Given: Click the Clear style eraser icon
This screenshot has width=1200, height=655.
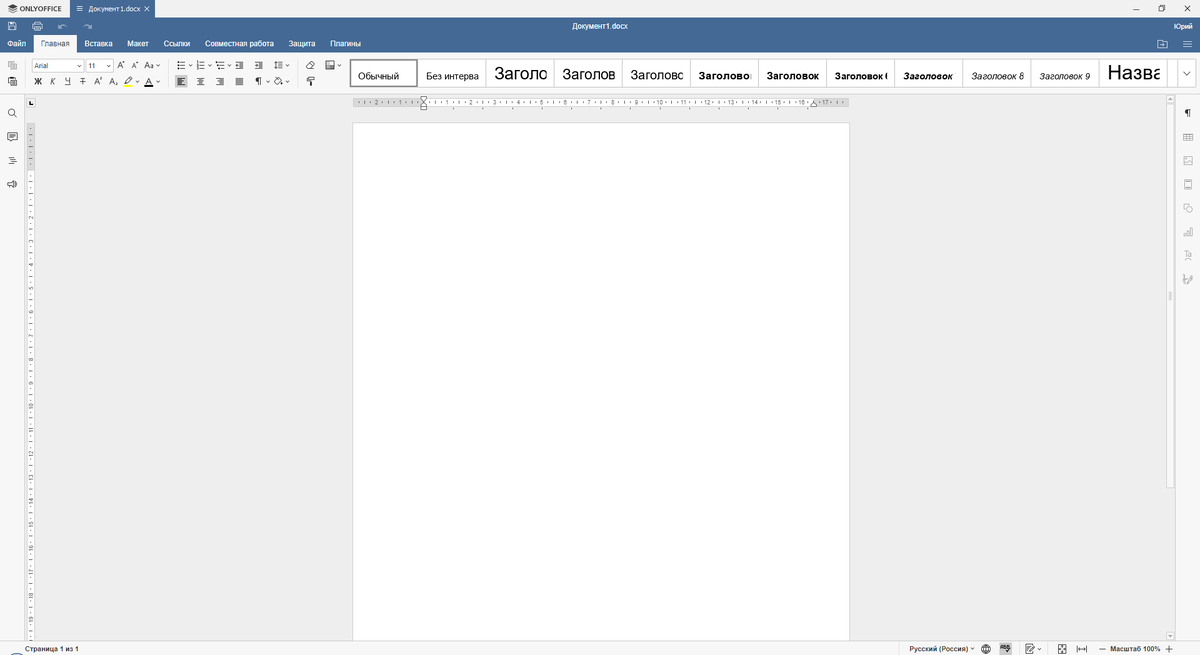Looking at the screenshot, I should (x=310, y=65).
